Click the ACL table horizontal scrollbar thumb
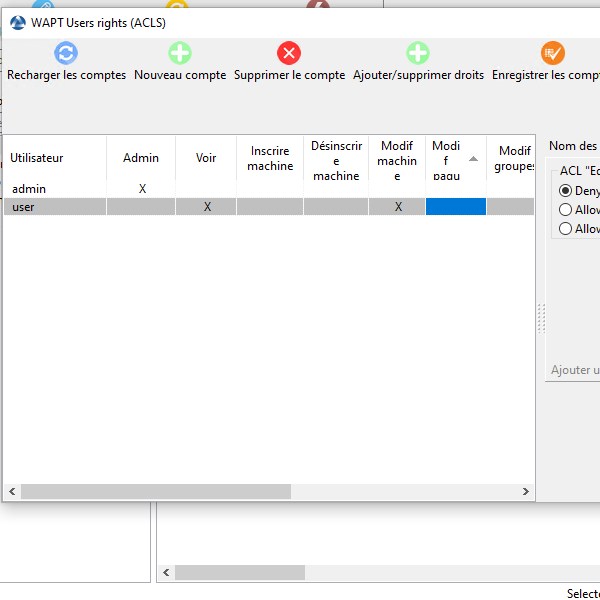 (x=156, y=491)
